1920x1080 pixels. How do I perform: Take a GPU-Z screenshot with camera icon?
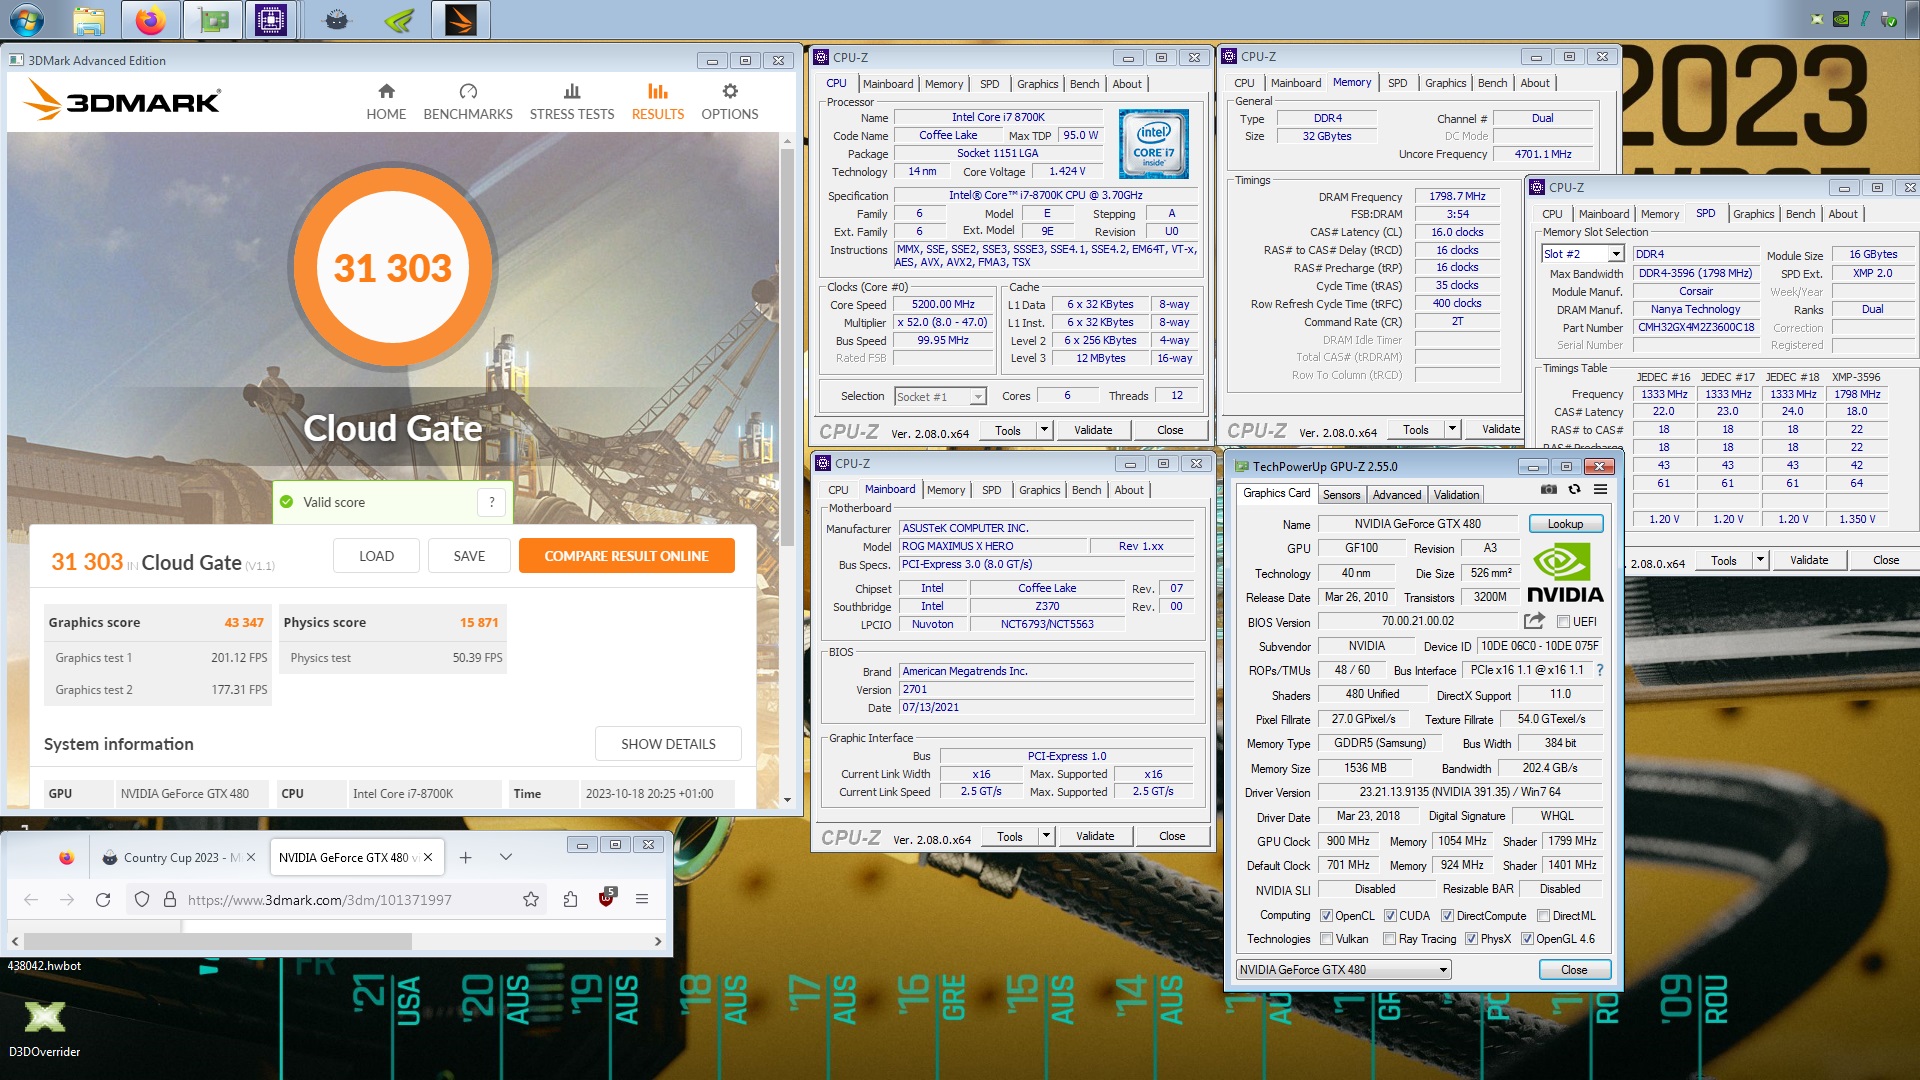coord(1548,490)
